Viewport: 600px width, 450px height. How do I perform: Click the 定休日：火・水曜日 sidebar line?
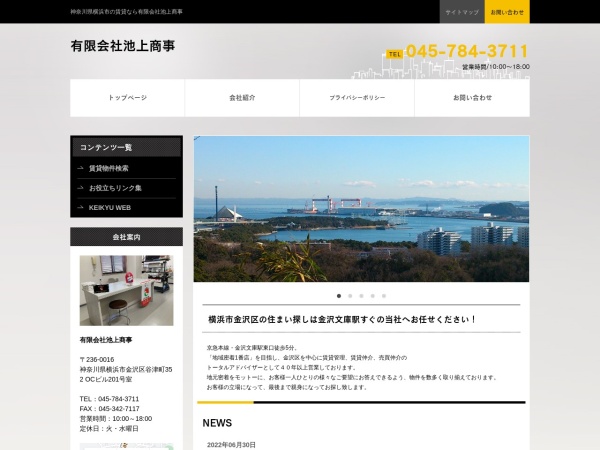(109, 429)
